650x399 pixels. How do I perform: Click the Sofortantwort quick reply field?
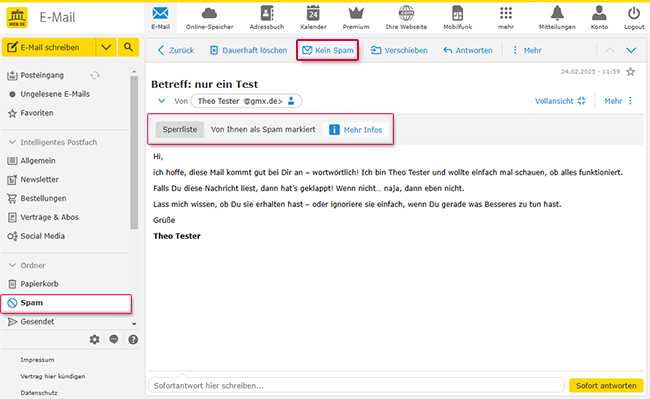[x=357, y=385]
